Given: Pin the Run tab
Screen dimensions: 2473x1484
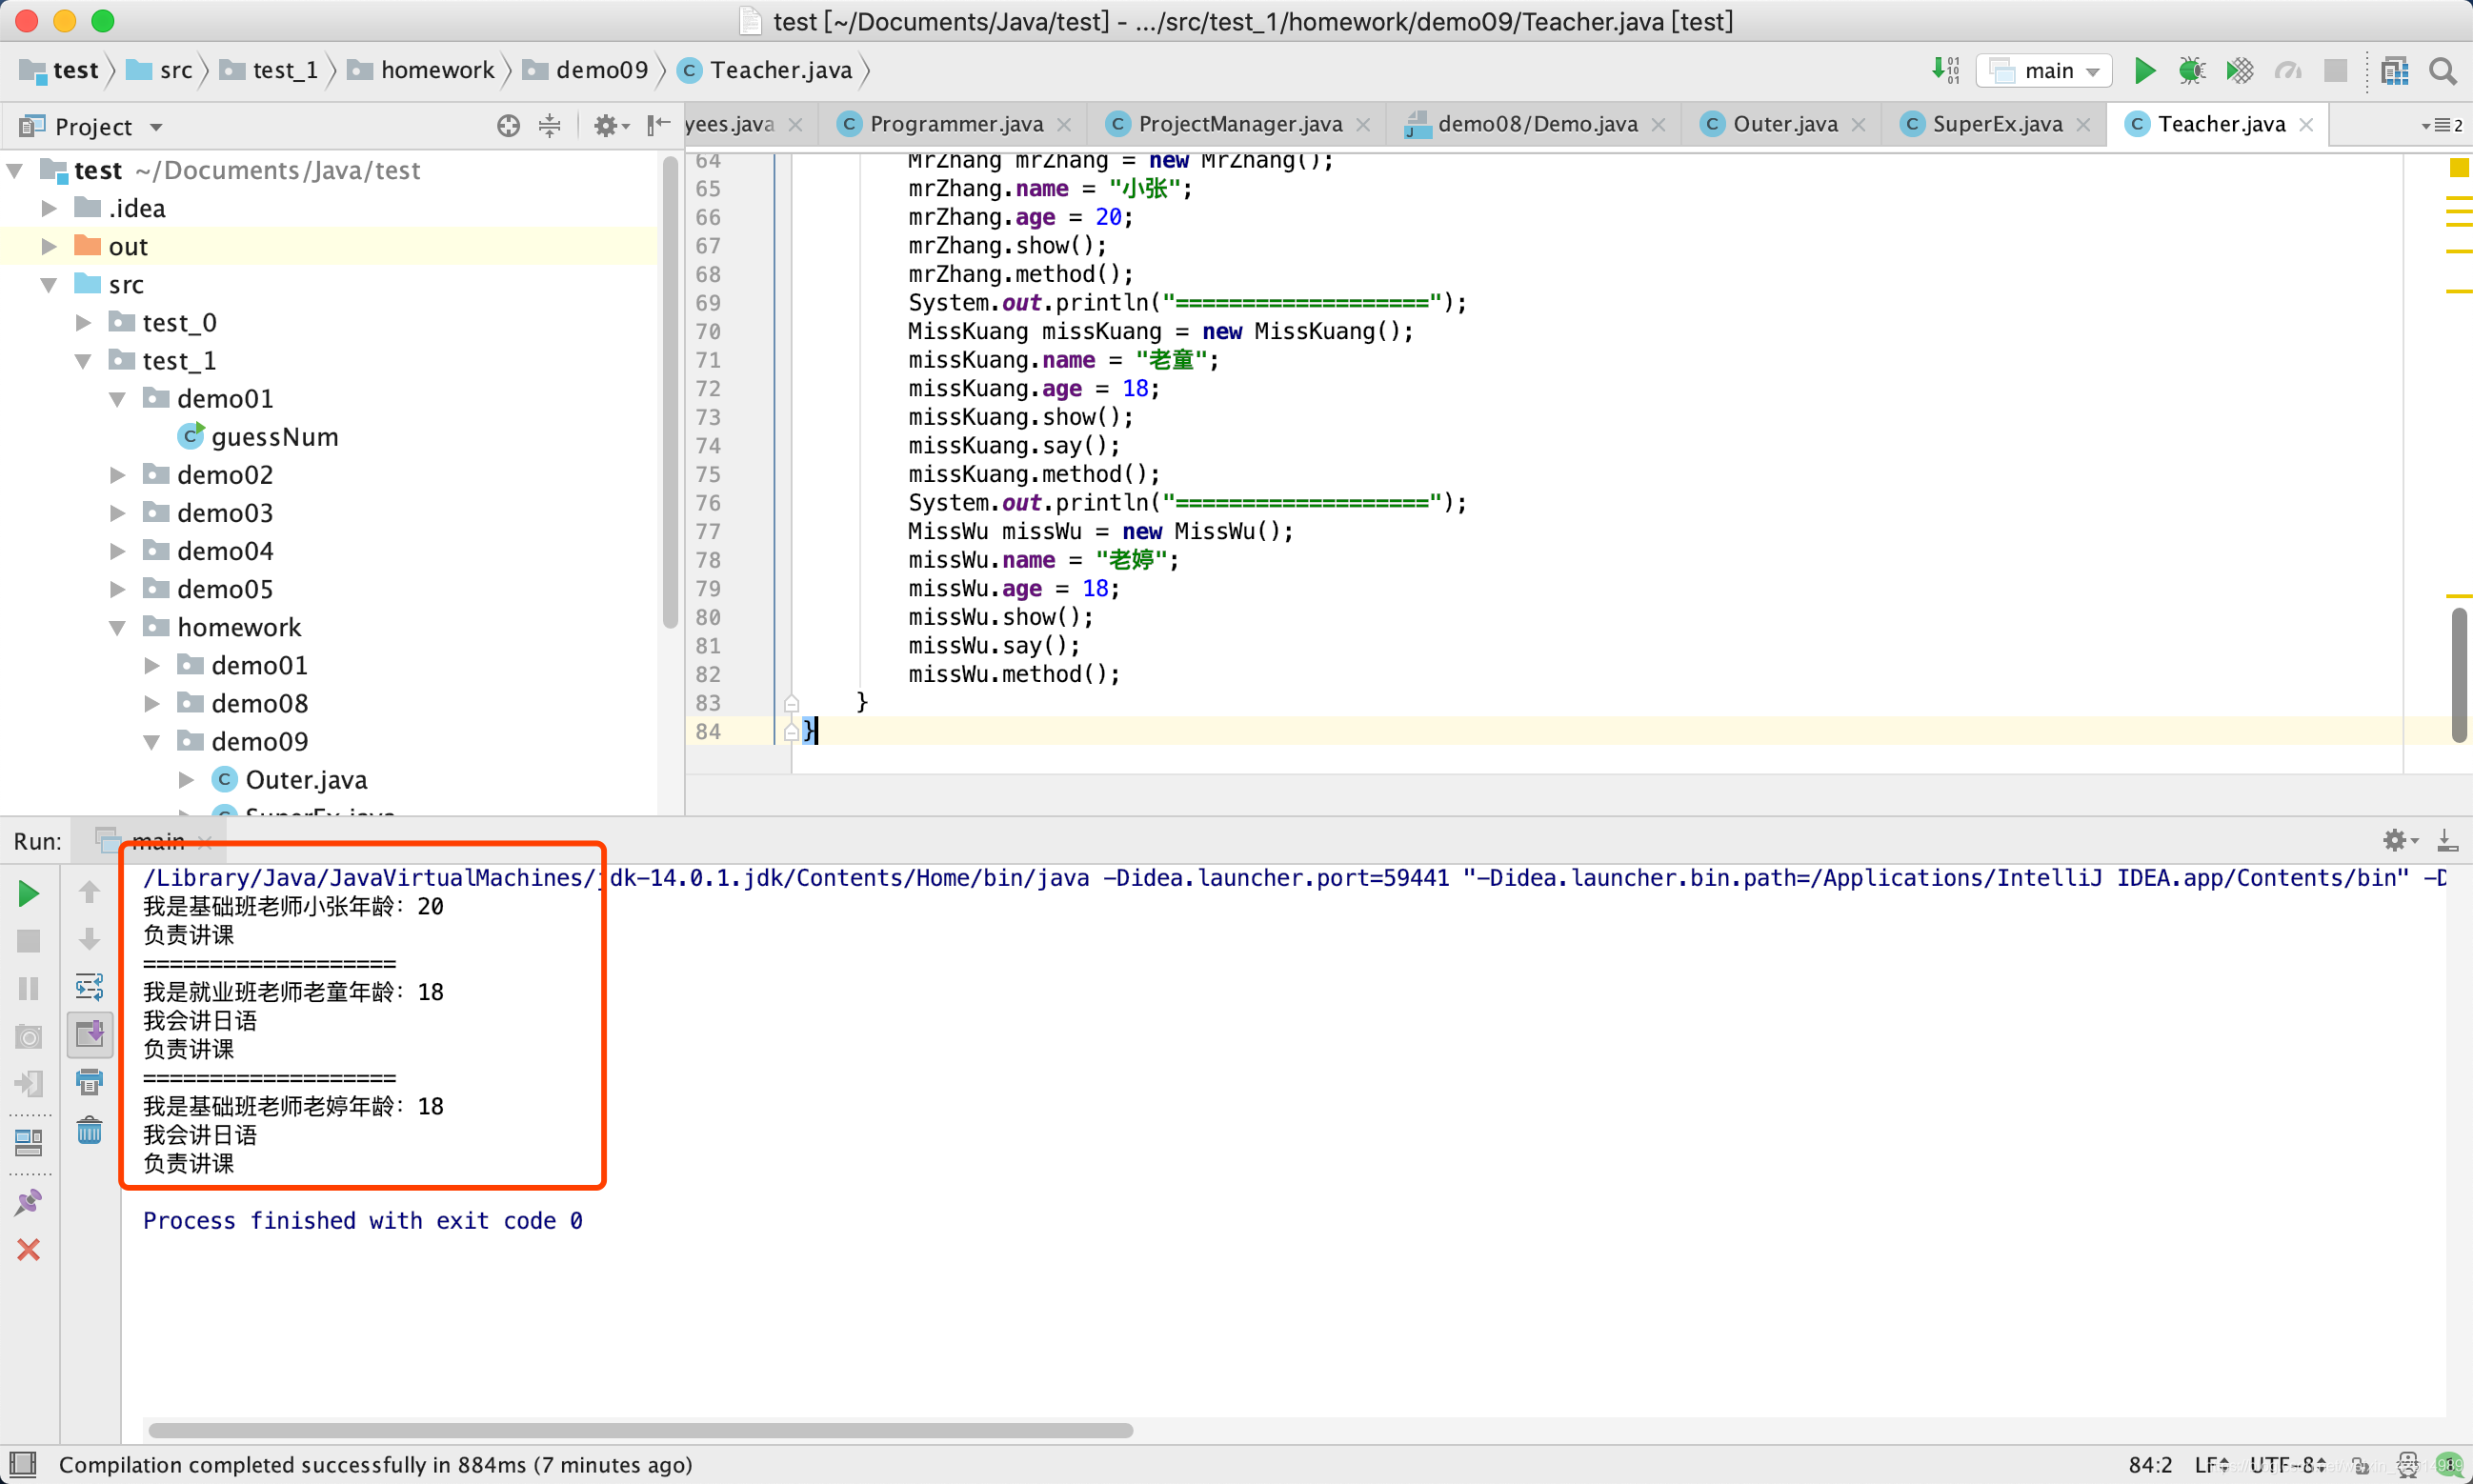Looking at the screenshot, I should tap(29, 1201).
